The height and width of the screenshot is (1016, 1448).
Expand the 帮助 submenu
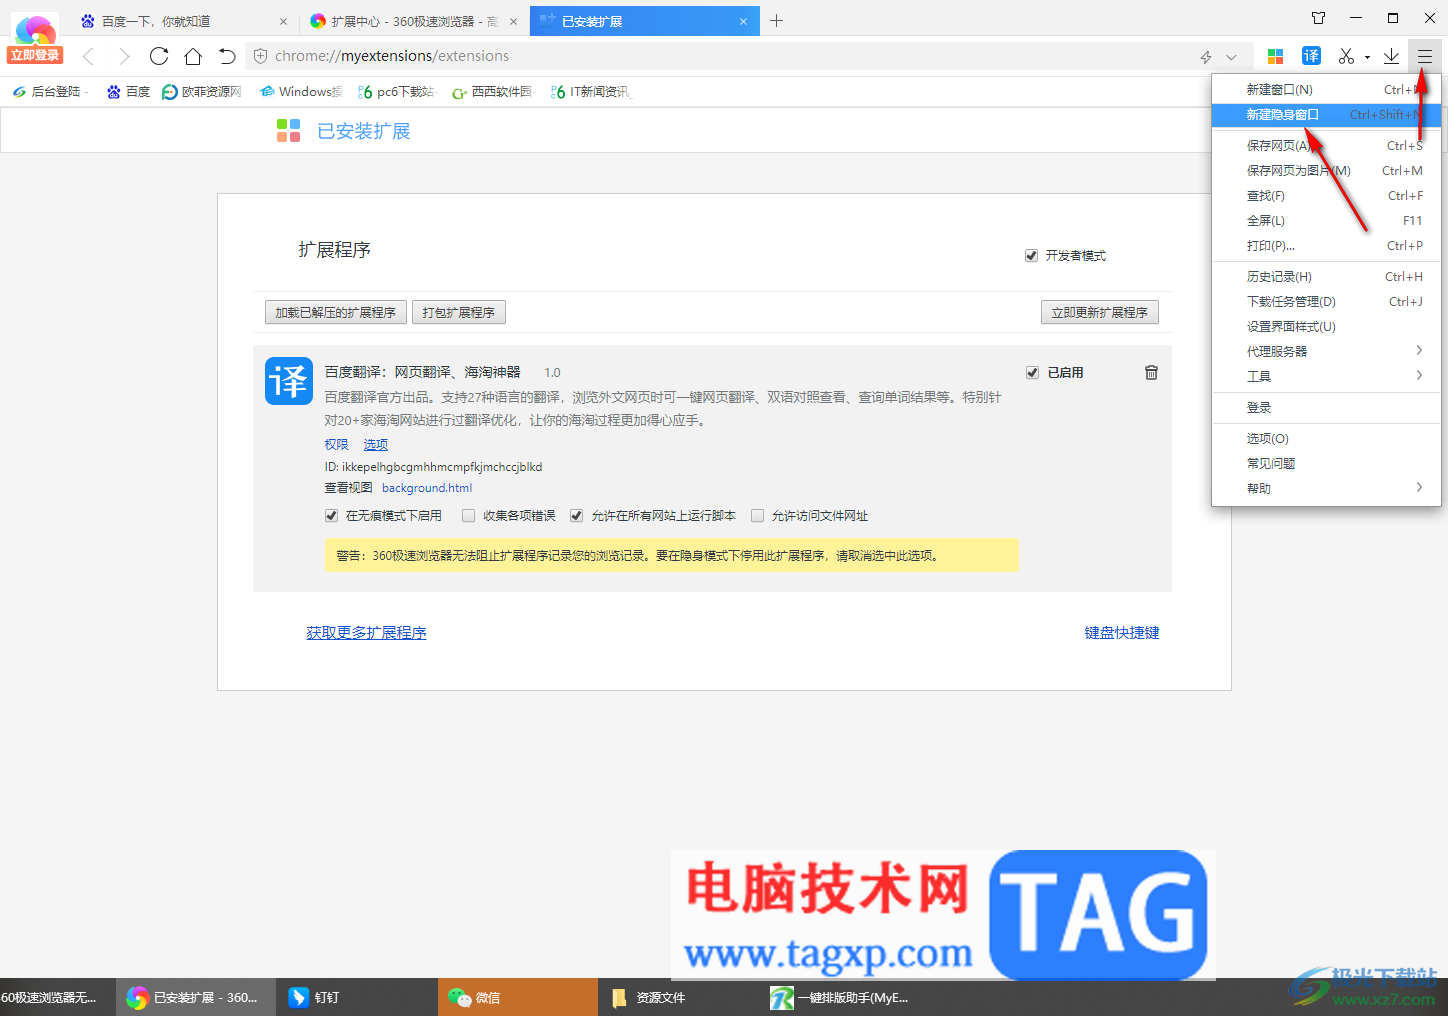[x=1326, y=488]
